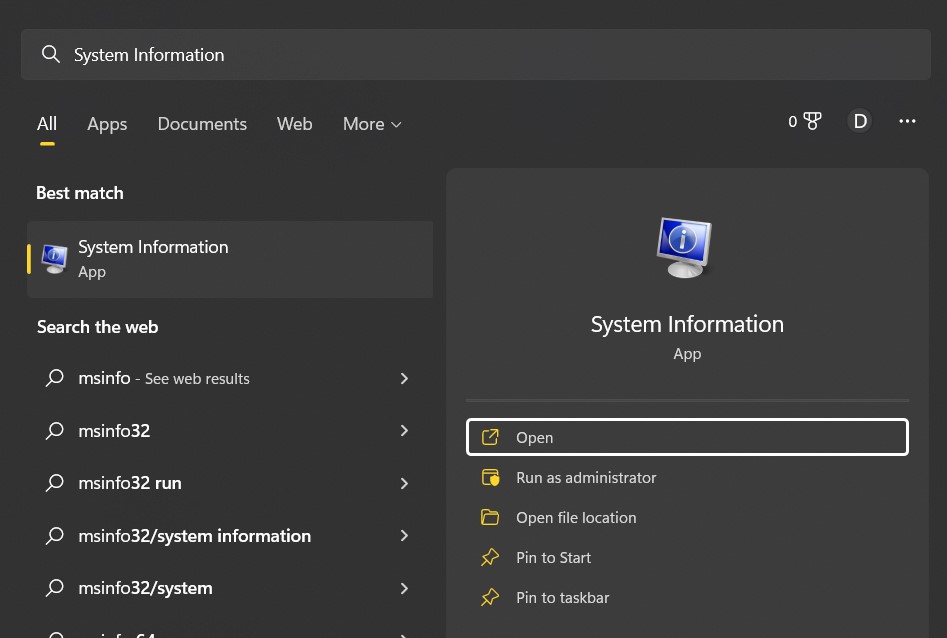Click the large System Information preview icon
Screen dimensions: 947x638
685,247
